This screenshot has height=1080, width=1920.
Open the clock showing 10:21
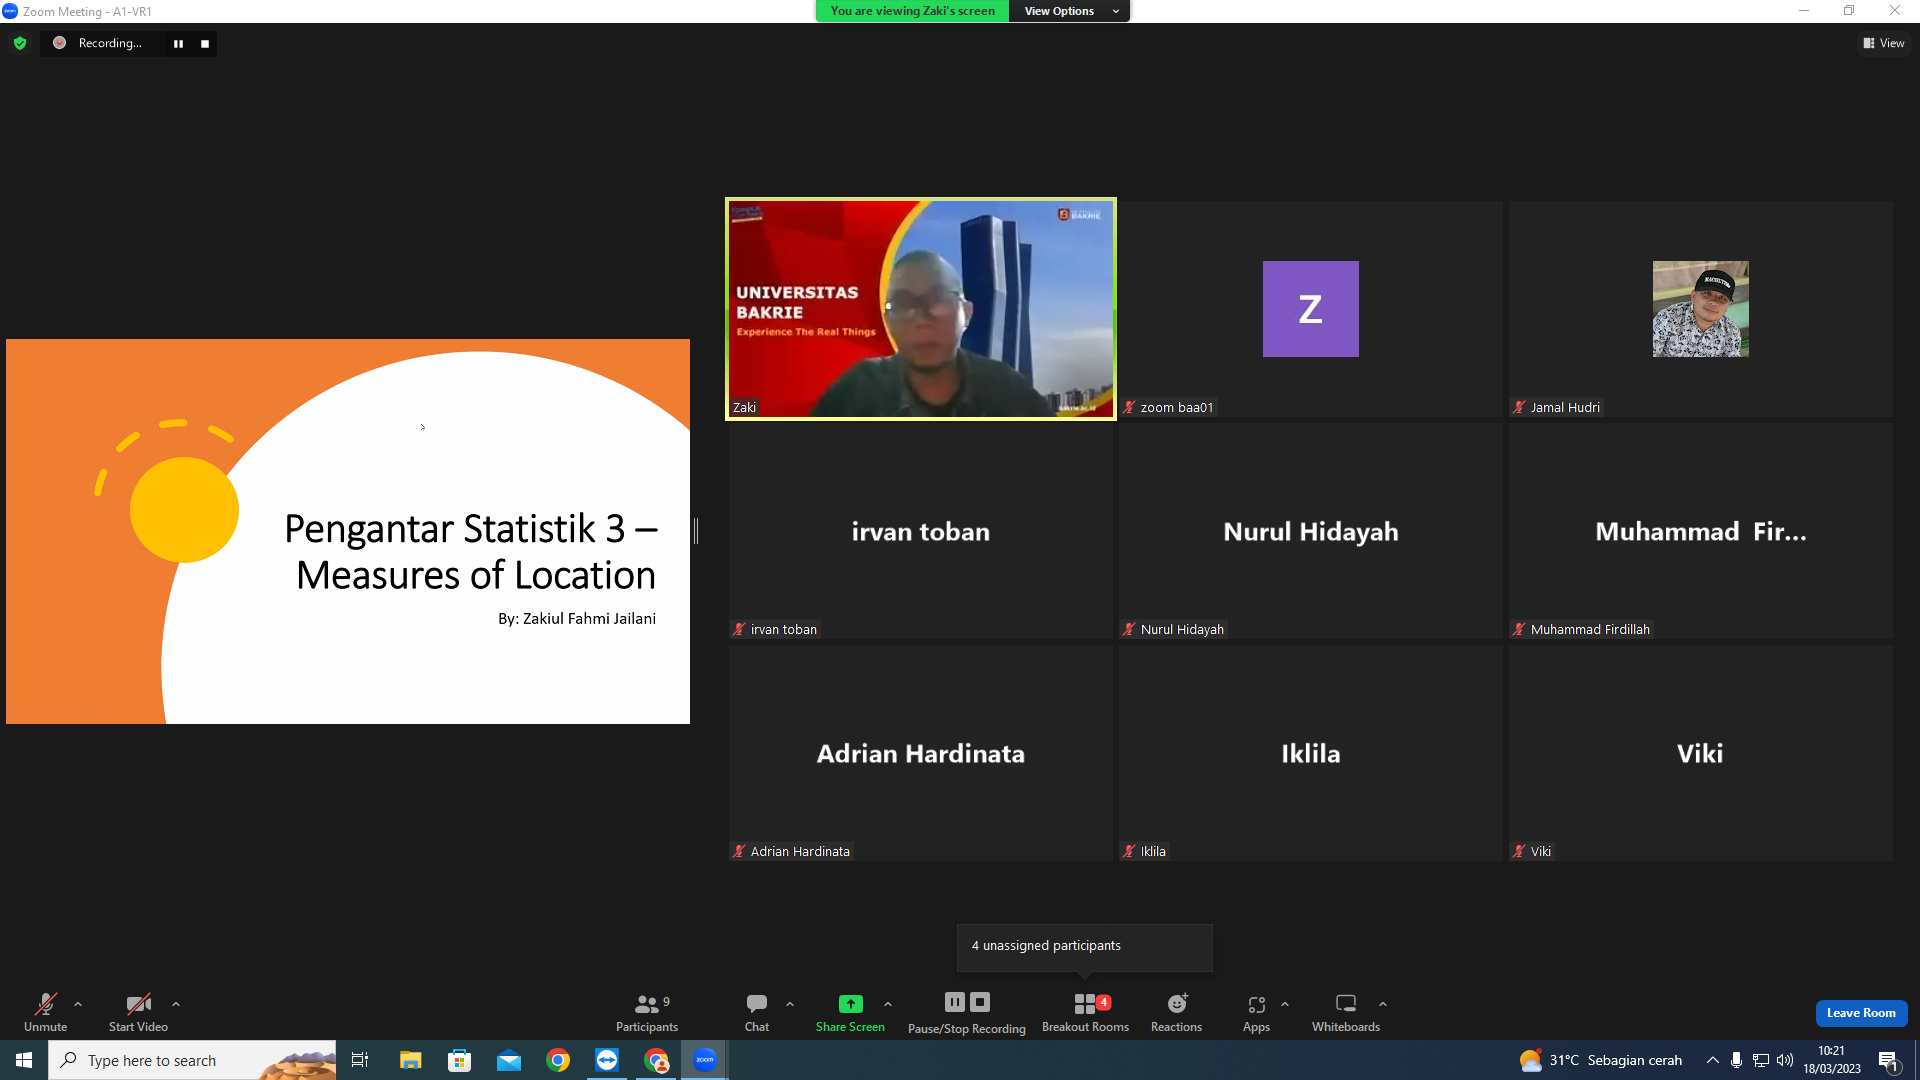[x=1832, y=1060]
